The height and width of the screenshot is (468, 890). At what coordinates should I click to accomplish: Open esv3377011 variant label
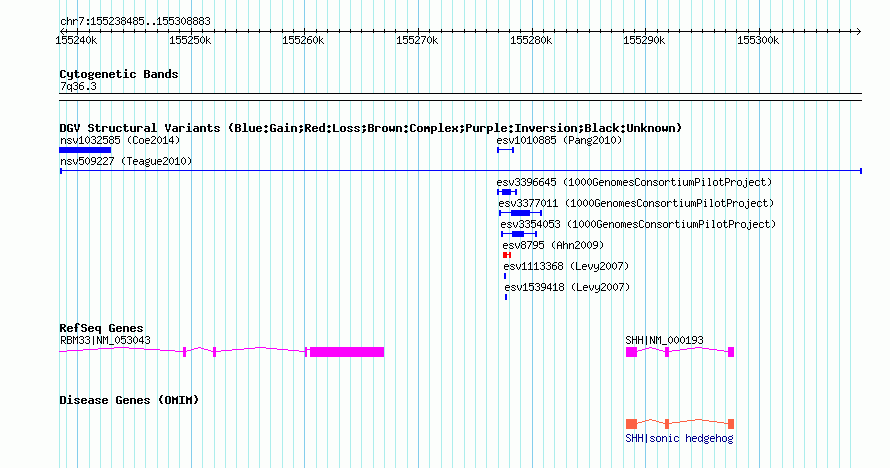[x=636, y=203]
